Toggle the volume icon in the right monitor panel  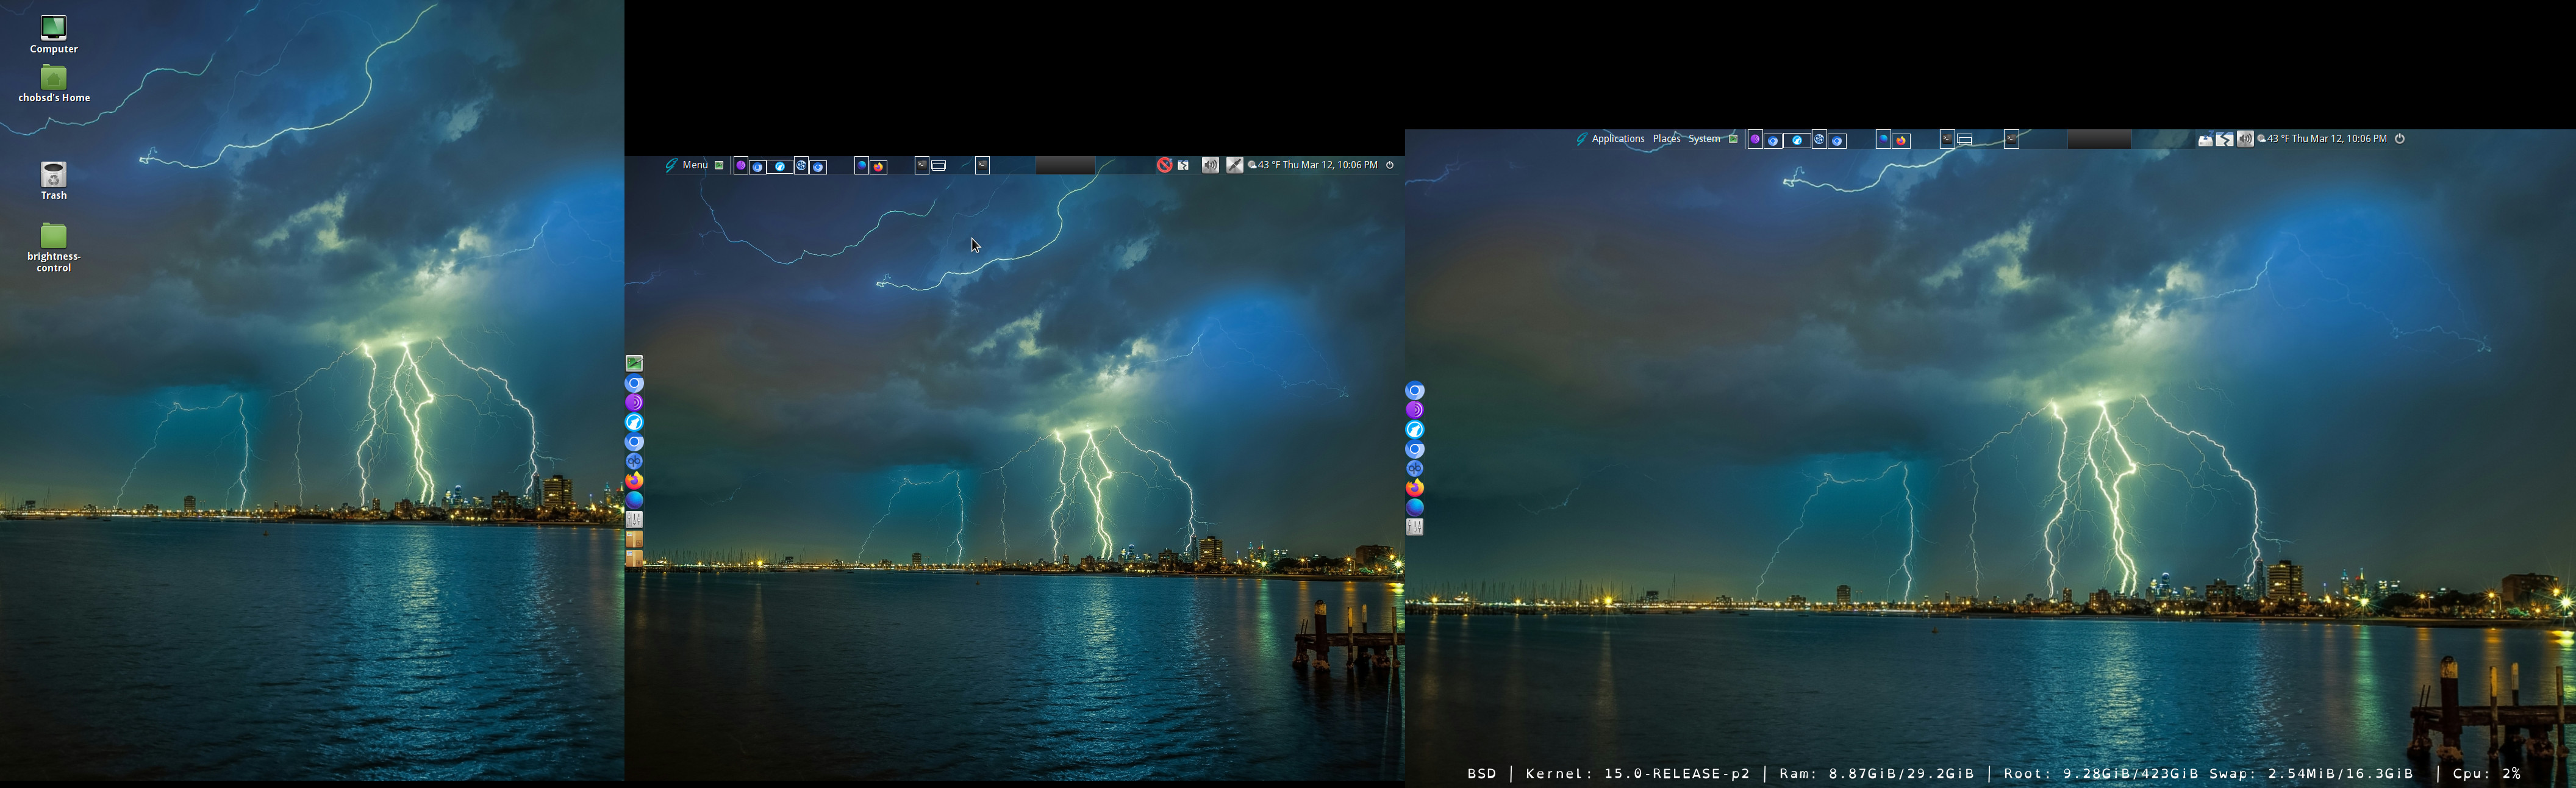point(2244,139)
